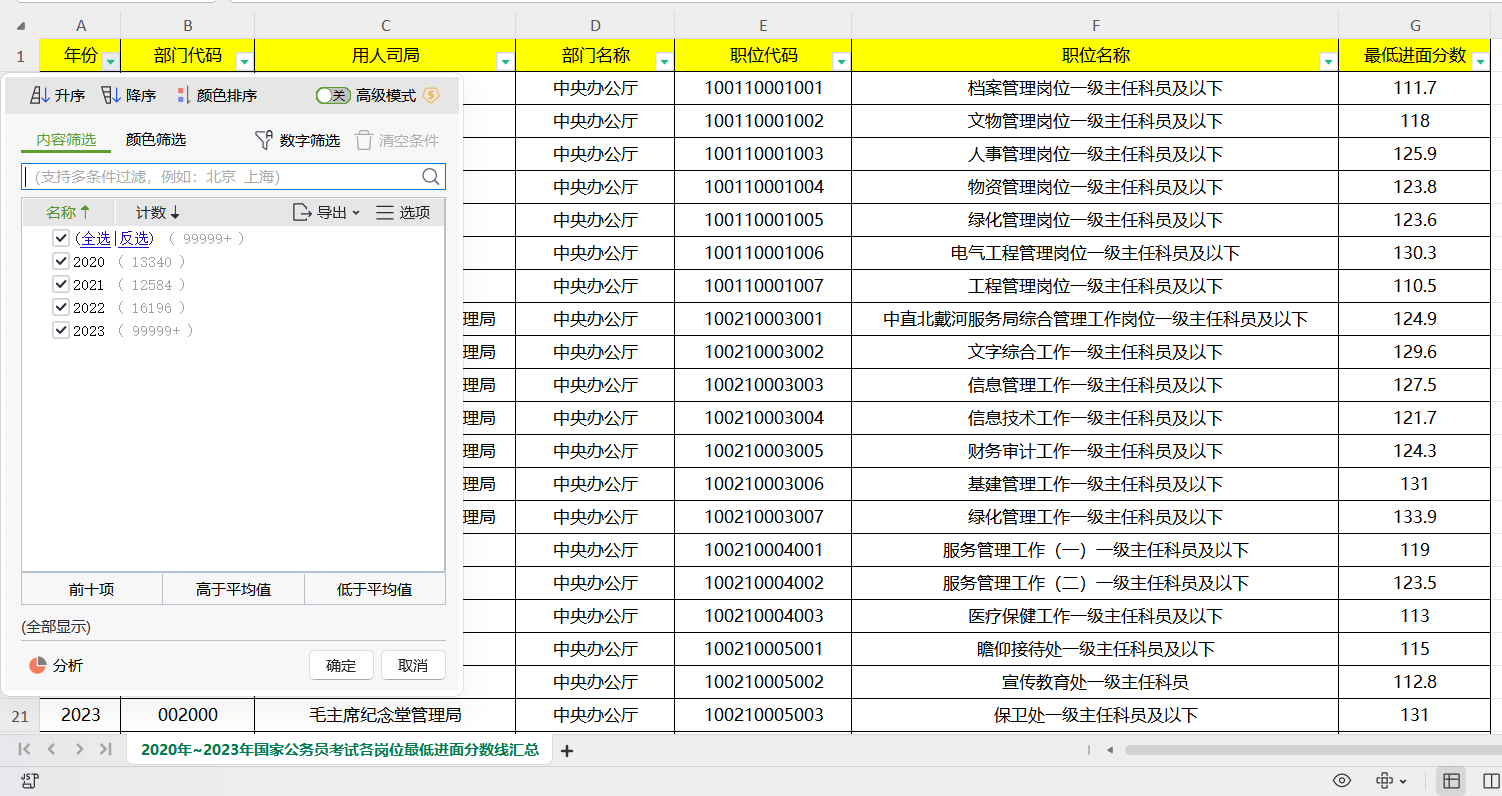Click the eye protection mode icon in status bar
Viewport: 1502px width, 796px height.
(1341, 780)
